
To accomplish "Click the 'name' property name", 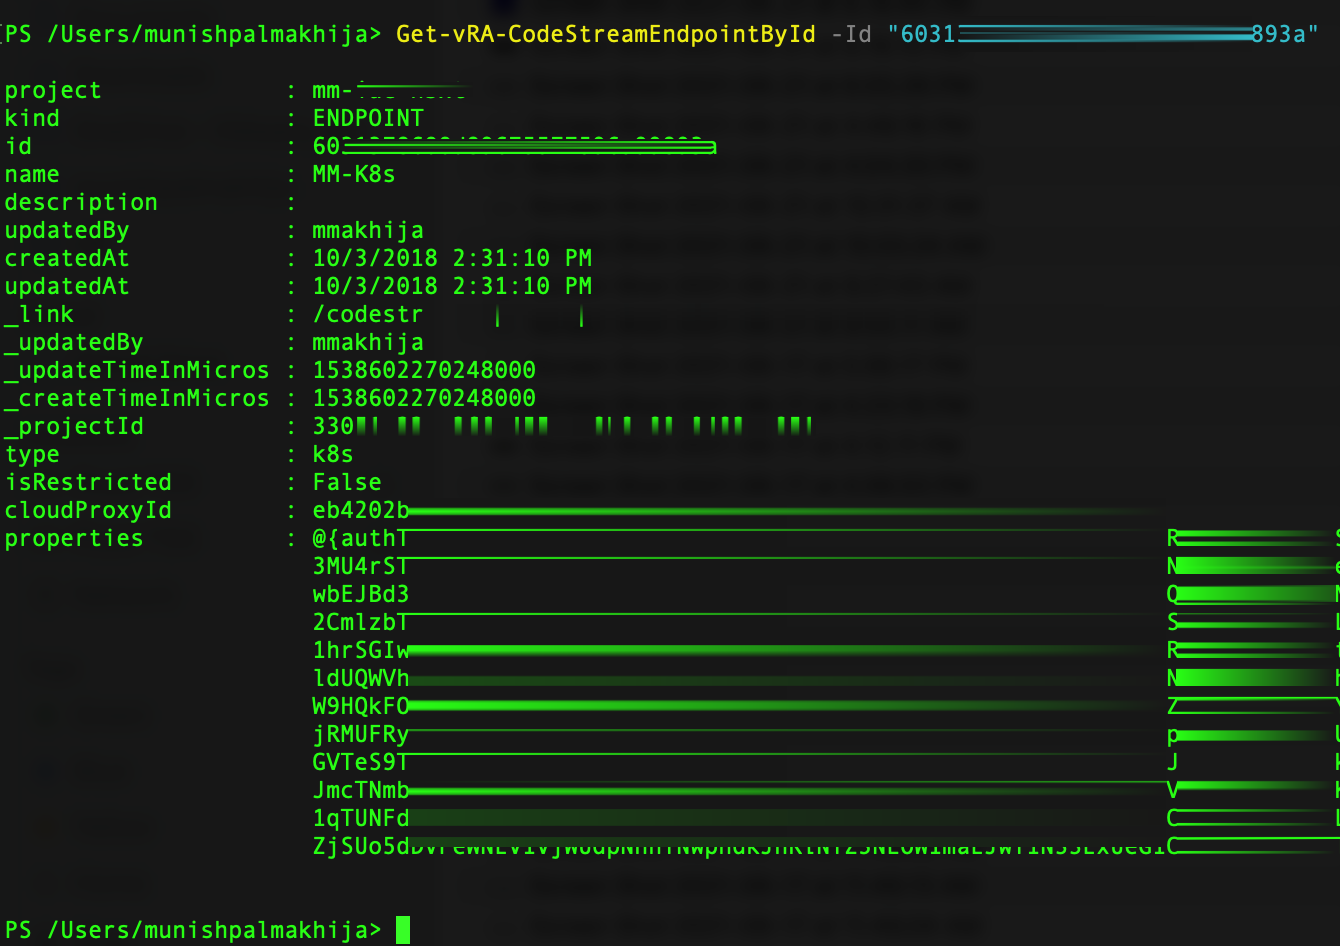I will pyautogui.click(x=32, y=174).
